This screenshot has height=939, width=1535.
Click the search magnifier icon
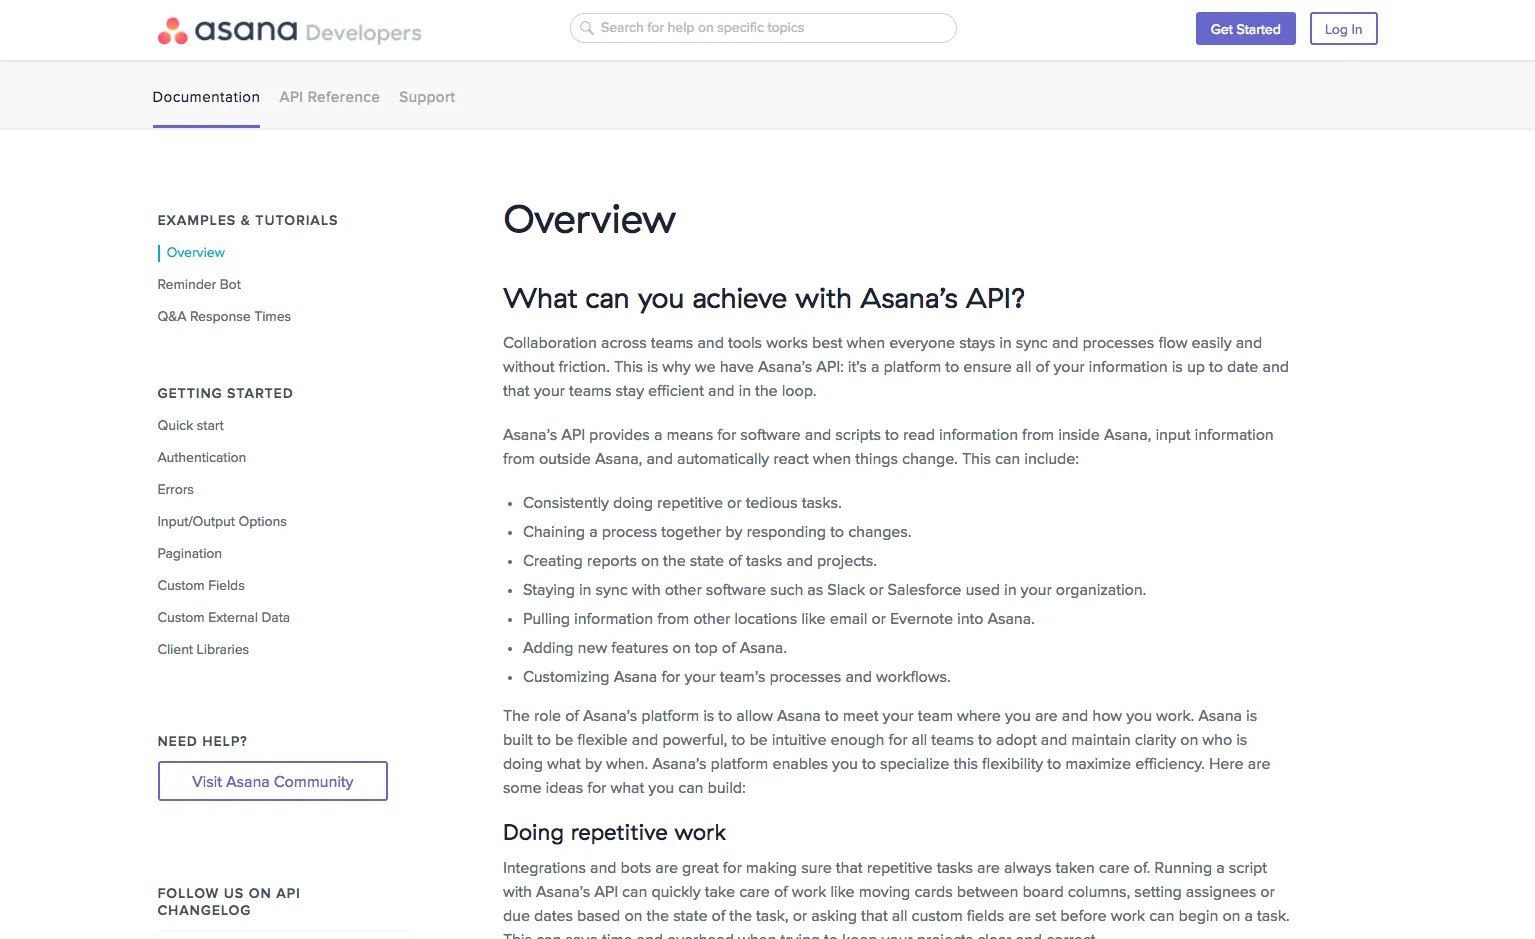click(x=587, y=28)
